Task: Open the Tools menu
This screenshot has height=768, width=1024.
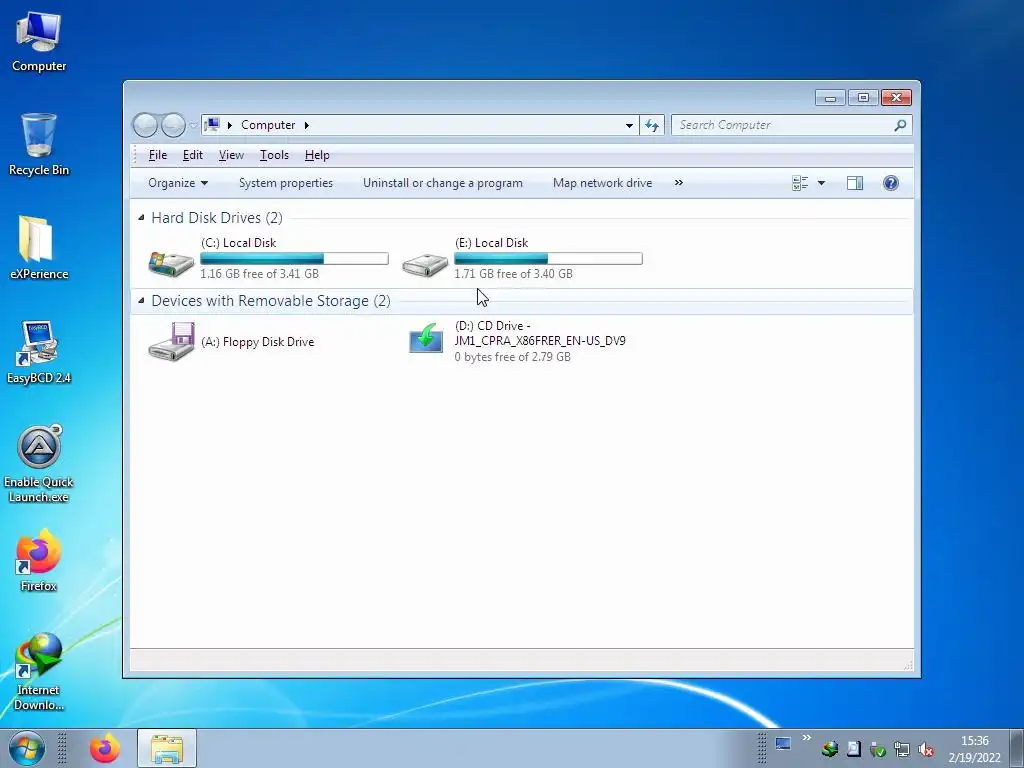Action: point(274,155)
